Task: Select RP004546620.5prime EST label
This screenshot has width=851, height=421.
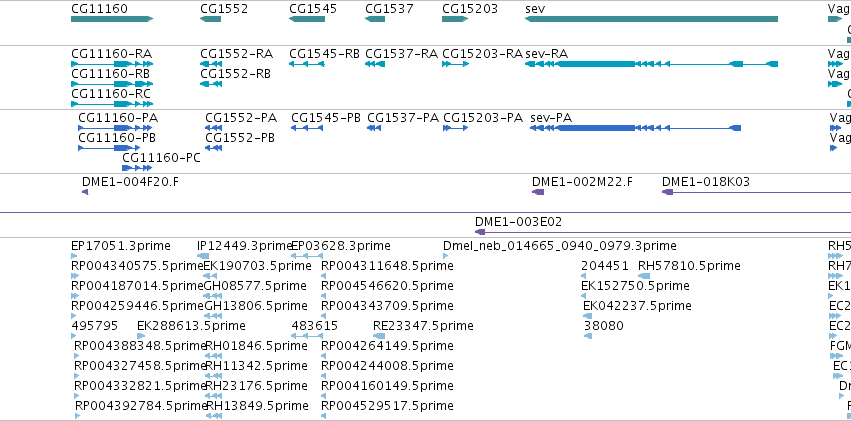Action: click(x=388, y=286)
